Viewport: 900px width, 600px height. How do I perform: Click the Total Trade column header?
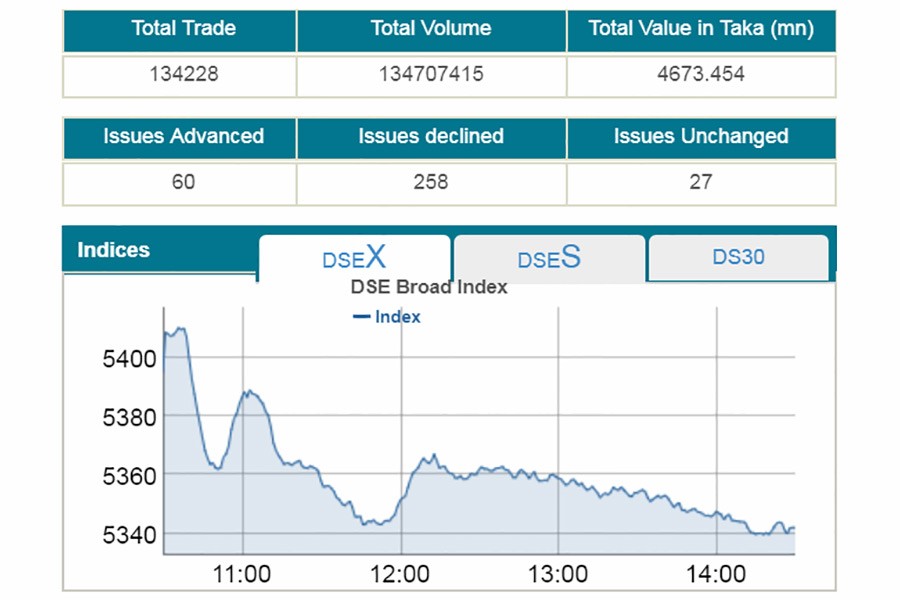pyautogui.click(x=179, y=30)
